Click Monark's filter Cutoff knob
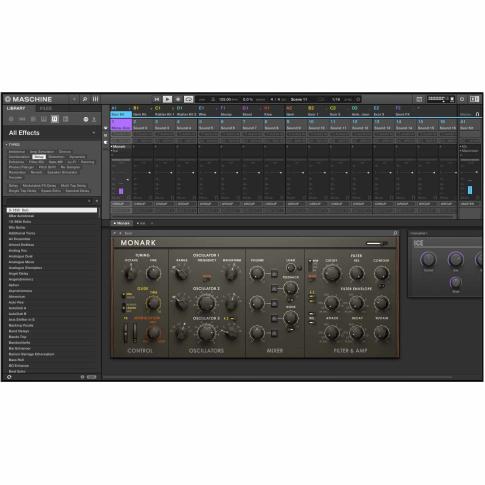The image size is (485, 485). [x=331, y=273]
